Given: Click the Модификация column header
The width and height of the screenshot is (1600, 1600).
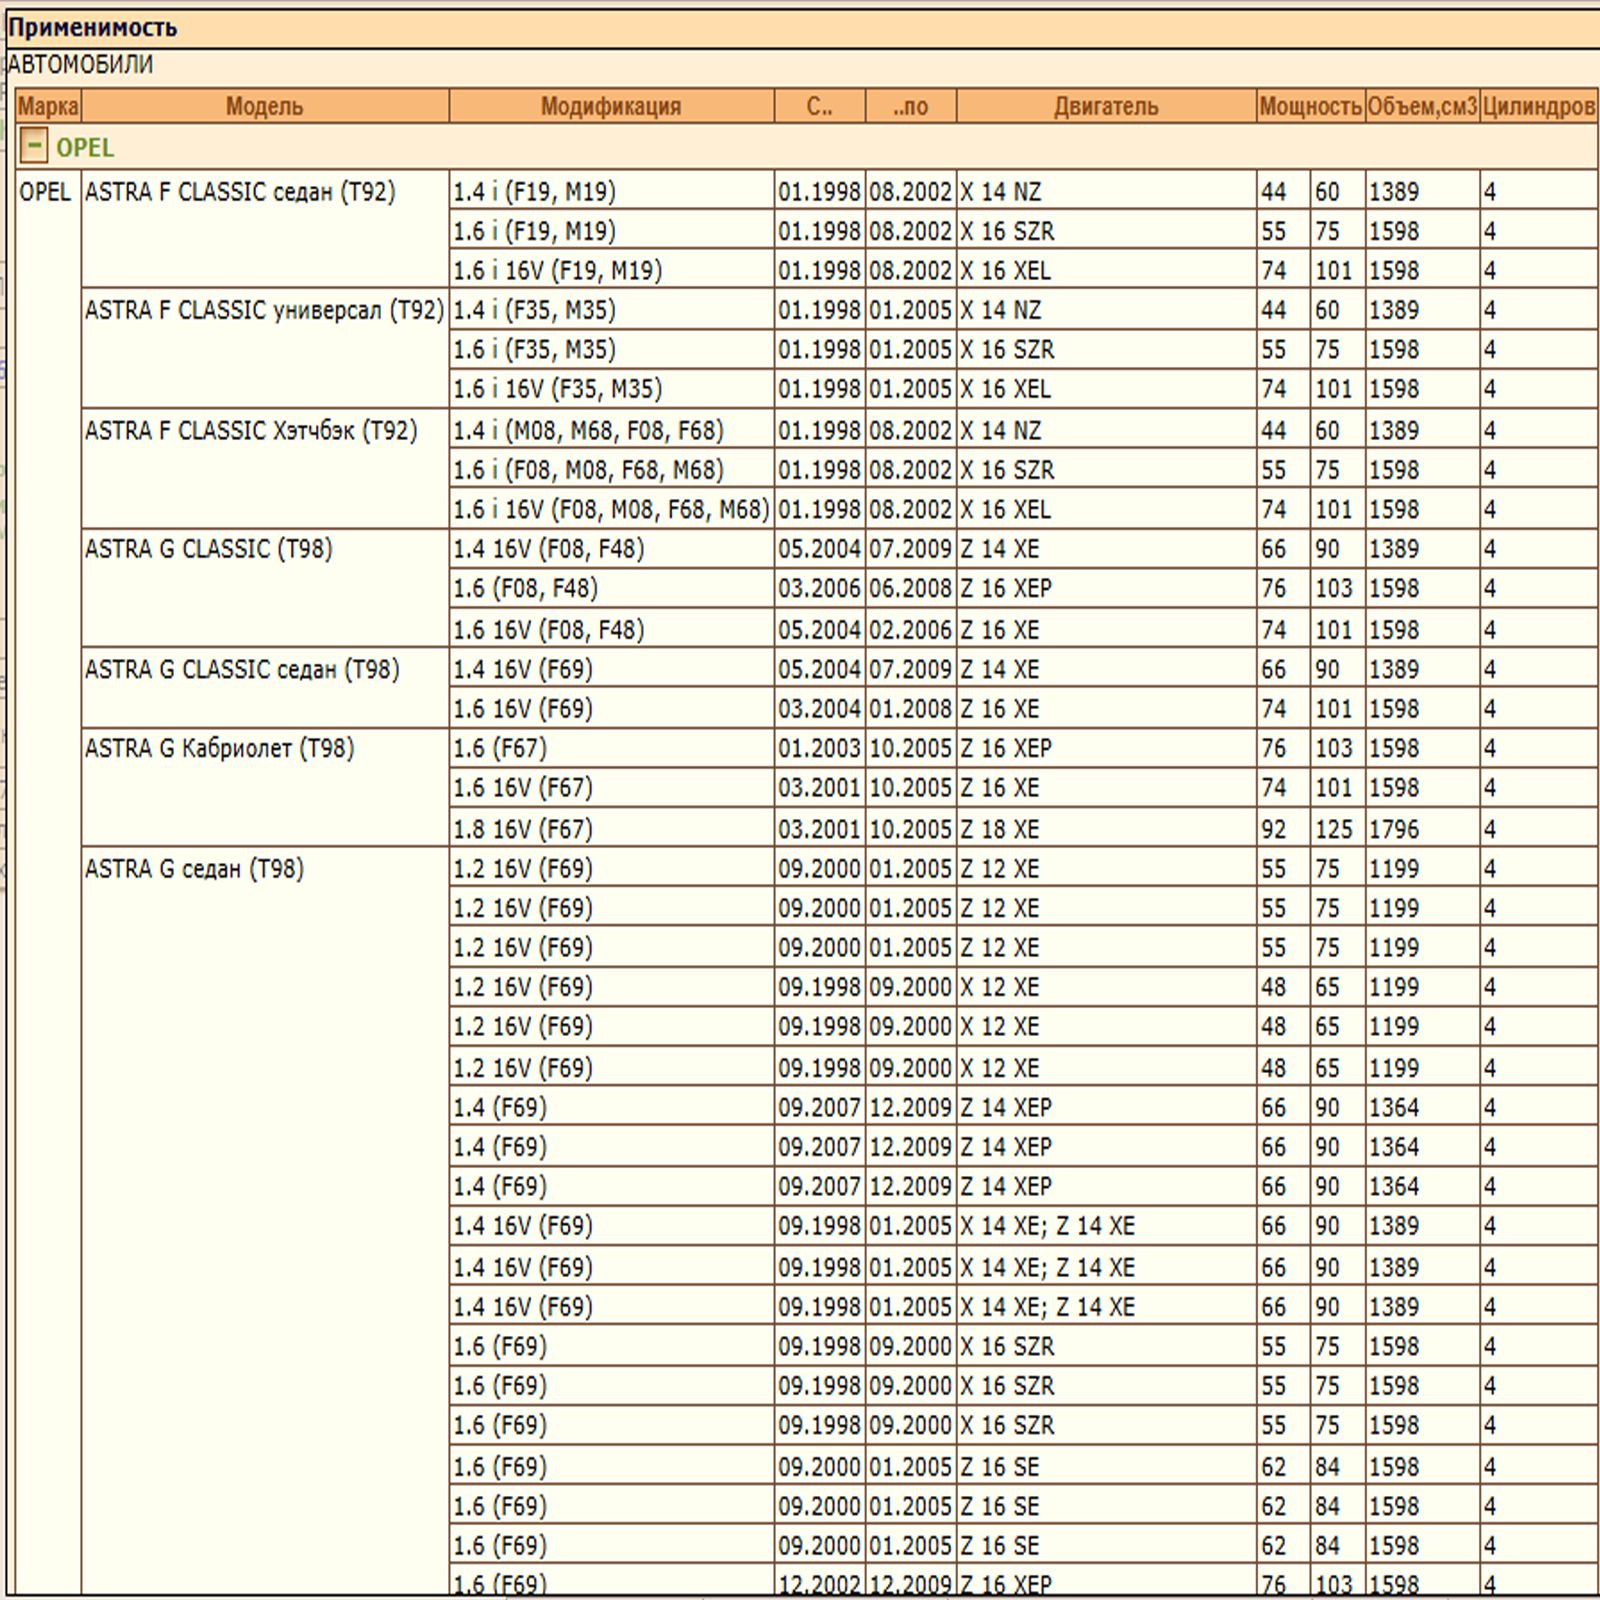Looking at the screenshot, I should click(x=611, y=106).
